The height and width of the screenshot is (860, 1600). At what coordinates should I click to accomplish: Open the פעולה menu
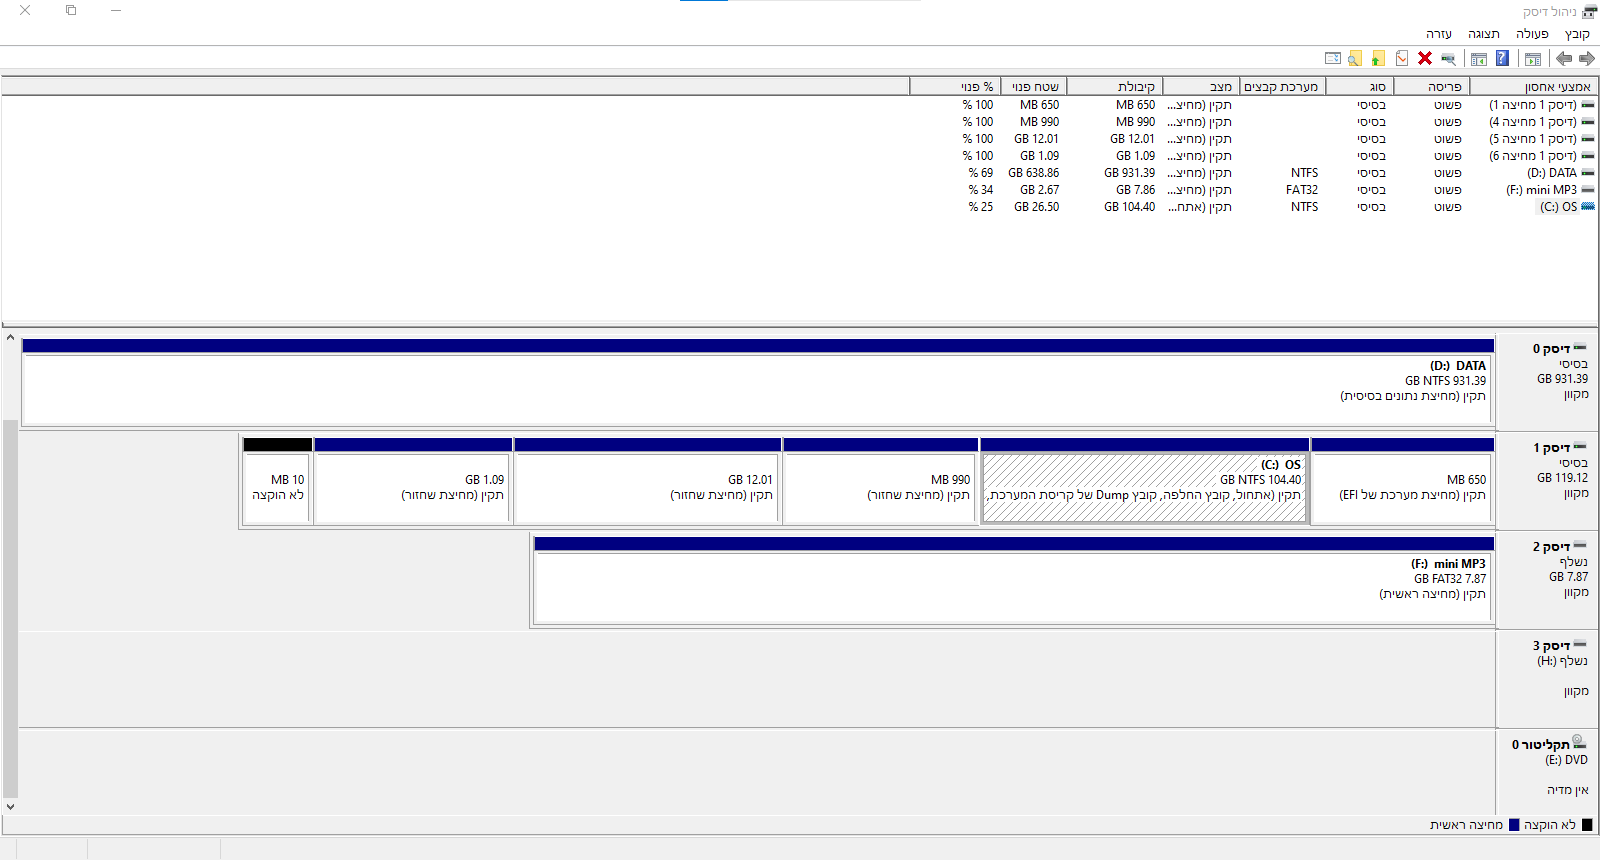click(1532, 34)
